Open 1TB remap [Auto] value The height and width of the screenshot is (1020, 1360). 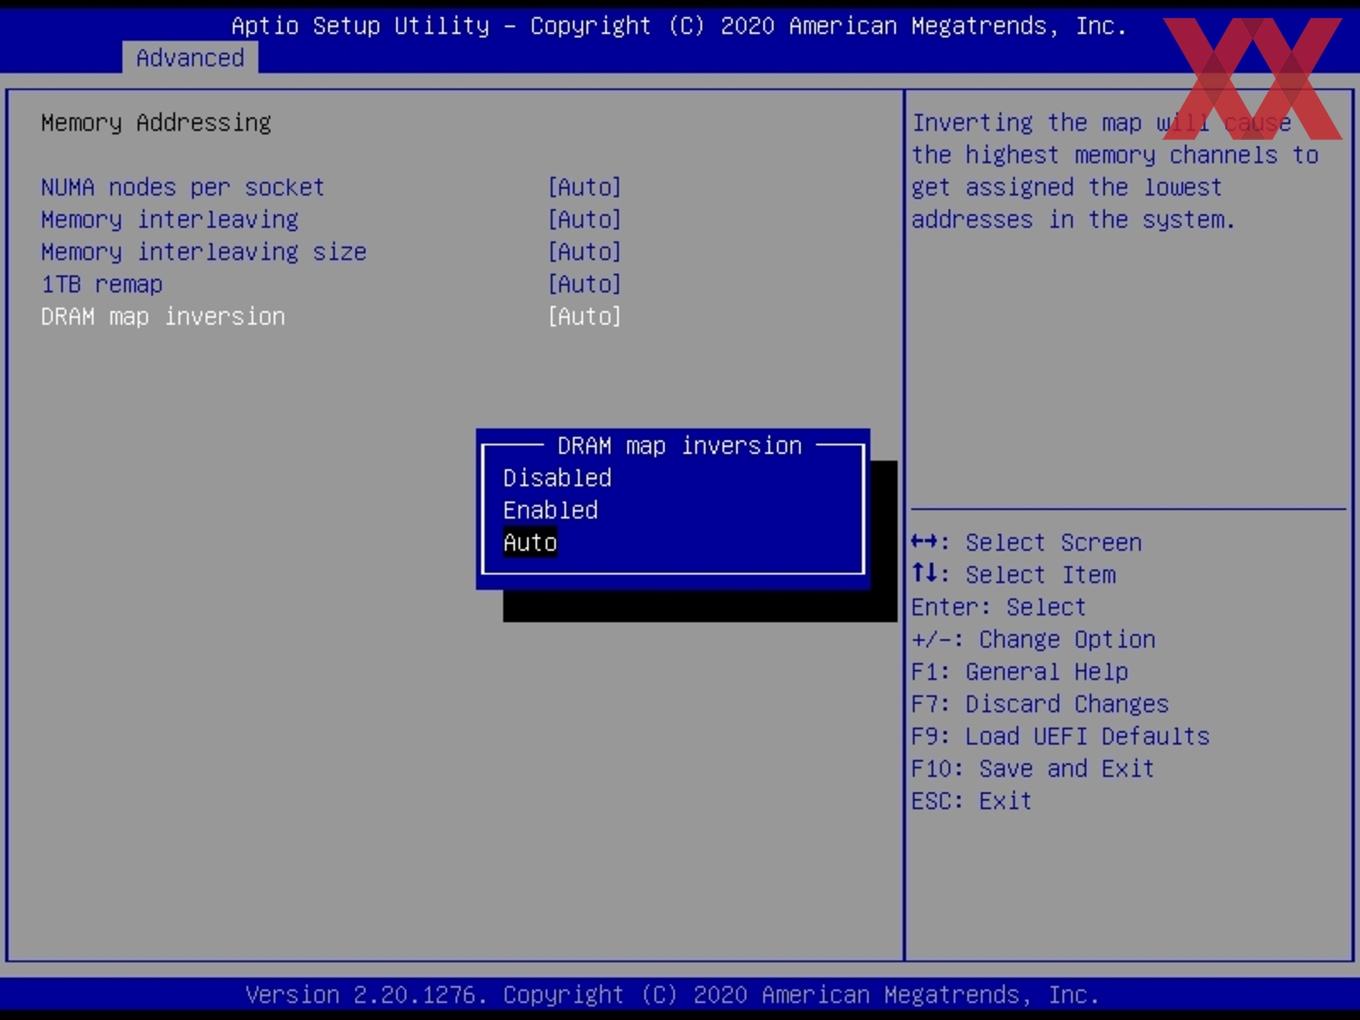click(584, 284)
